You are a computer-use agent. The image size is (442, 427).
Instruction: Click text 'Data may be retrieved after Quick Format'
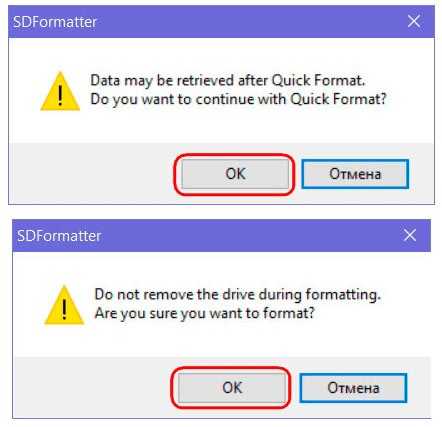(x=228, y=81)
